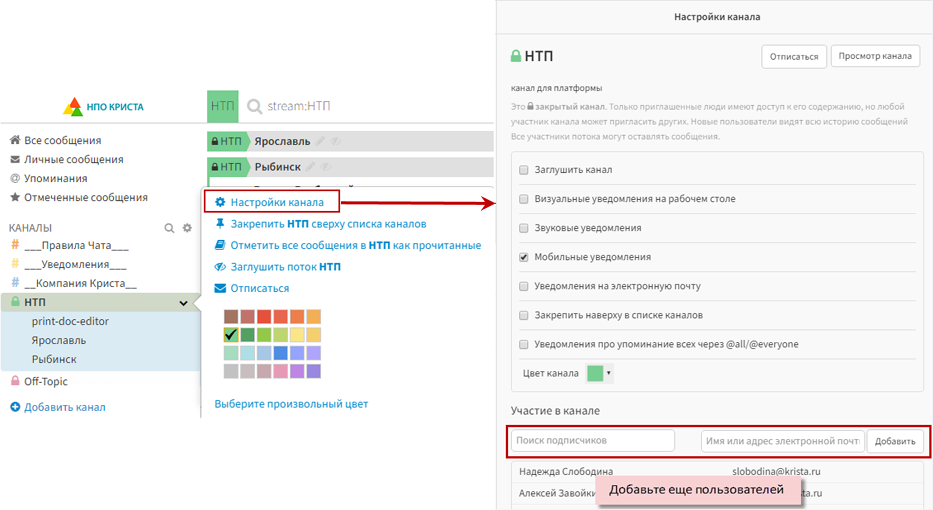Click the plus icon beside Добавить канал
Screen dimensions: 933x510
(x=15, y=407)
